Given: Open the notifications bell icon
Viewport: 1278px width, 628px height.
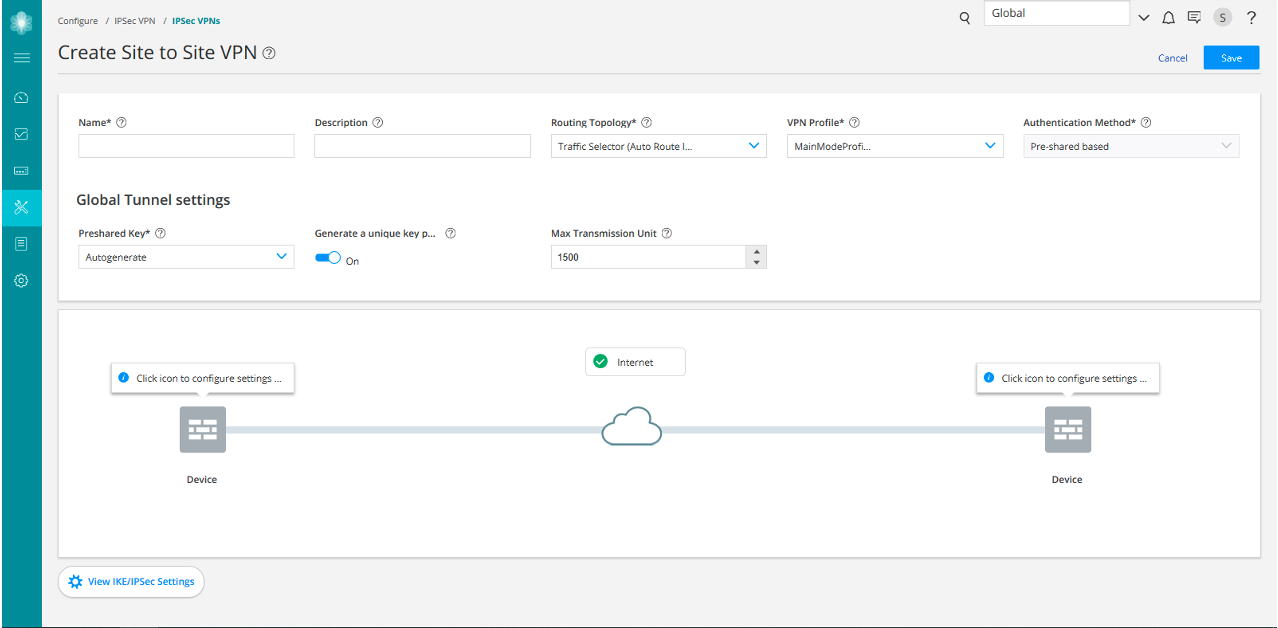Looking at the screenshot, I should (x=1167, y=17).
